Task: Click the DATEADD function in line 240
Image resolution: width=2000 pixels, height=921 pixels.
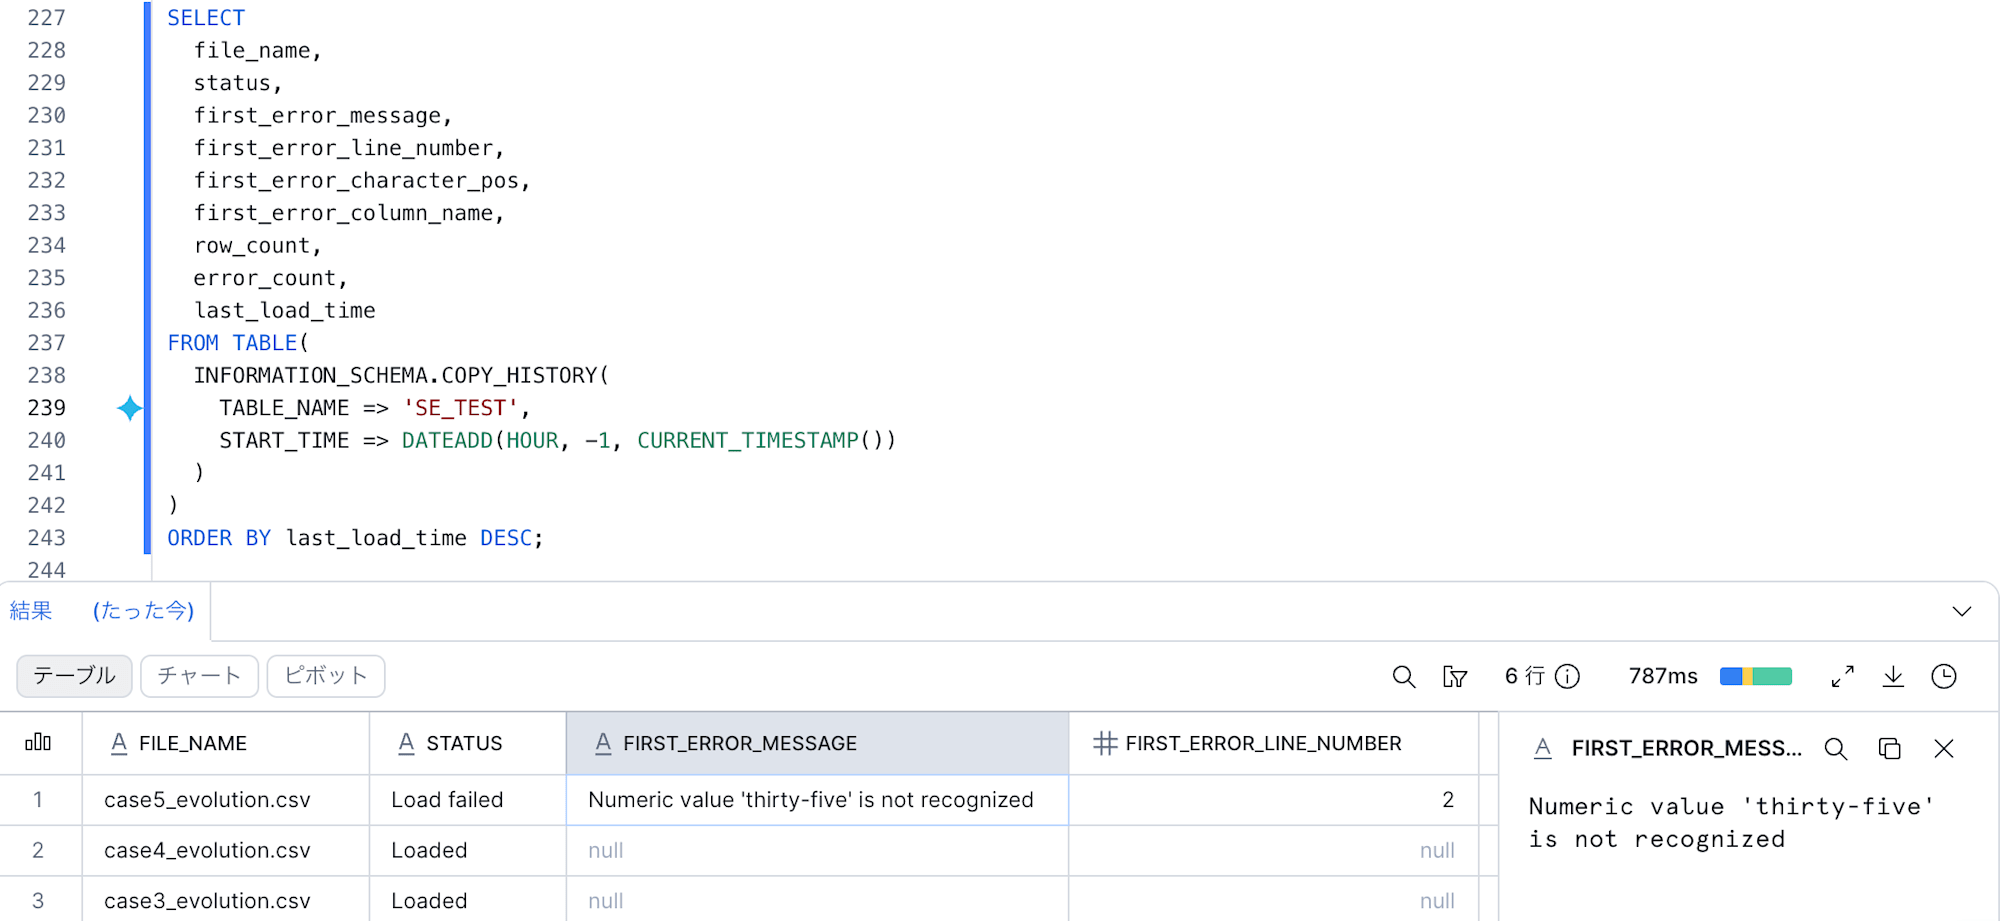Action: tap(447, 440)
